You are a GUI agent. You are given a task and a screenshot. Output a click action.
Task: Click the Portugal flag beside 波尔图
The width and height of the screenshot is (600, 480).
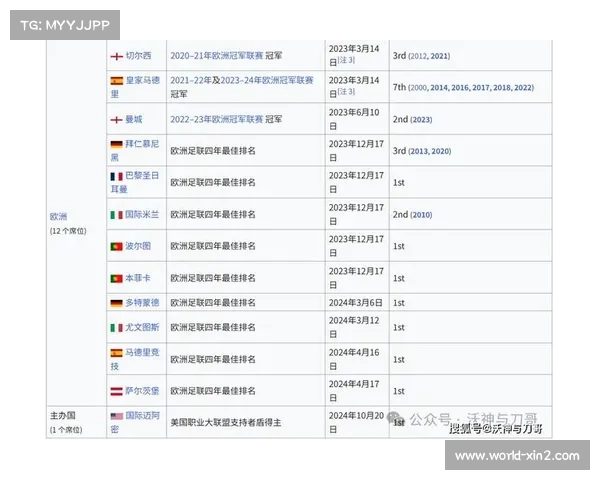[x=116, y=247]
